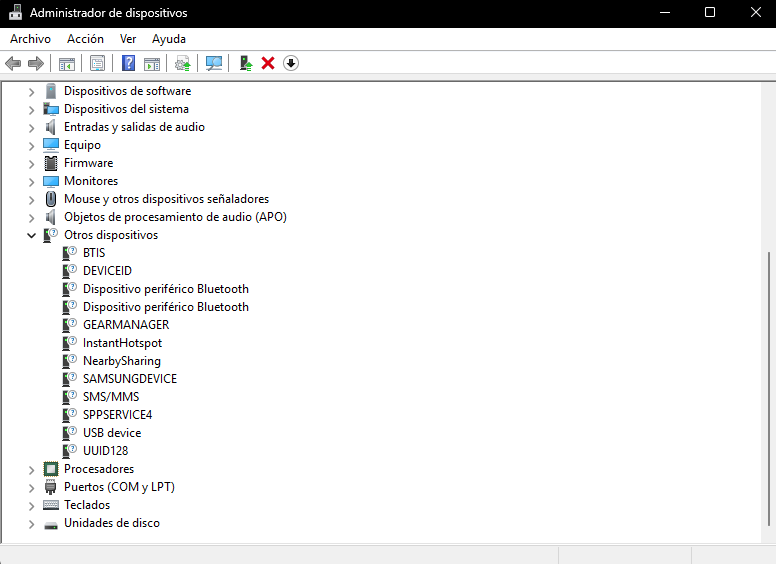
Task: Click the Back arrow toolbar icon
Action: coord(13,63)
